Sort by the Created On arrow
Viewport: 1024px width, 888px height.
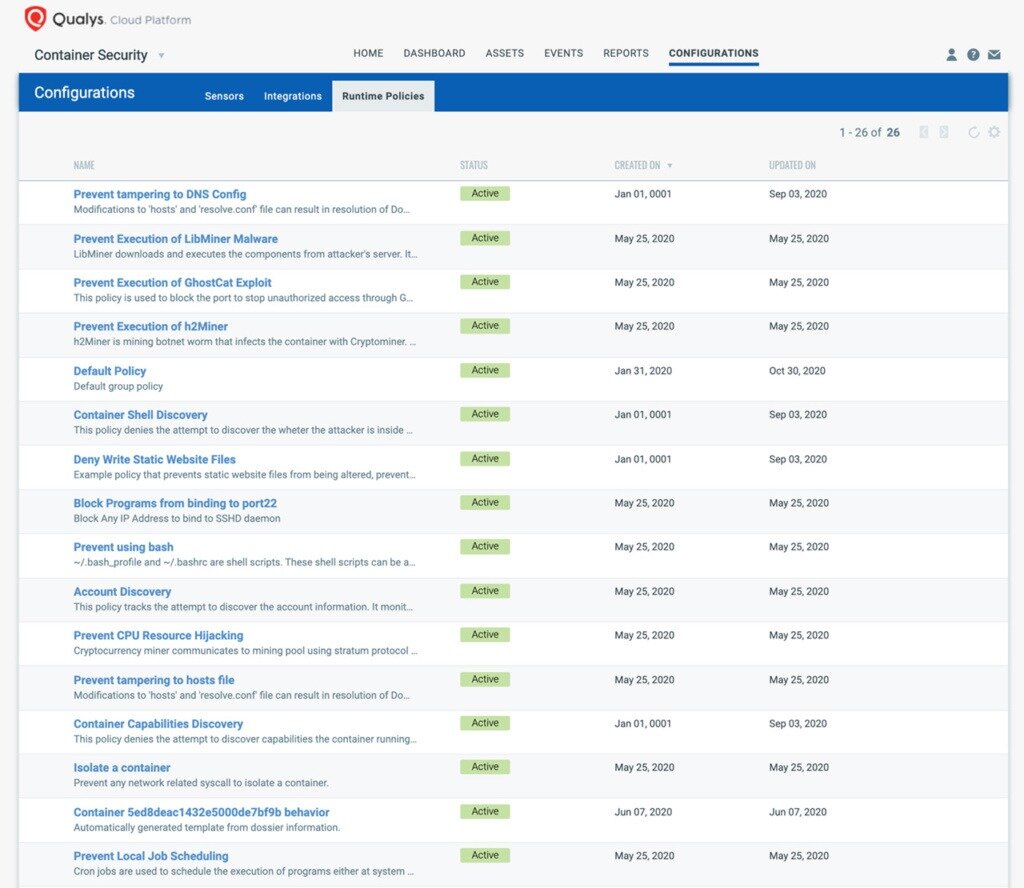coord(669,166)
